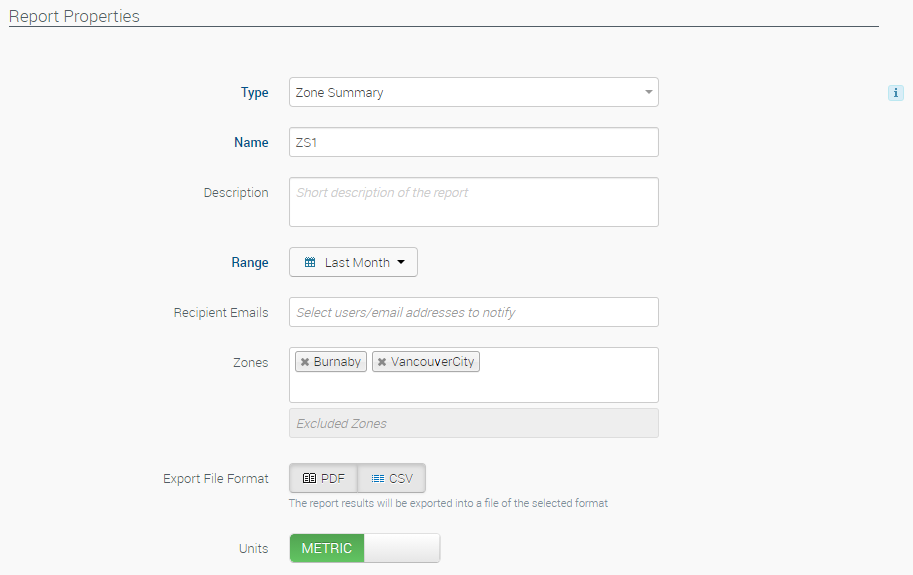Toggle the METRIC units switch
This screenshot has width=913, height=575.
pos(364,548)
